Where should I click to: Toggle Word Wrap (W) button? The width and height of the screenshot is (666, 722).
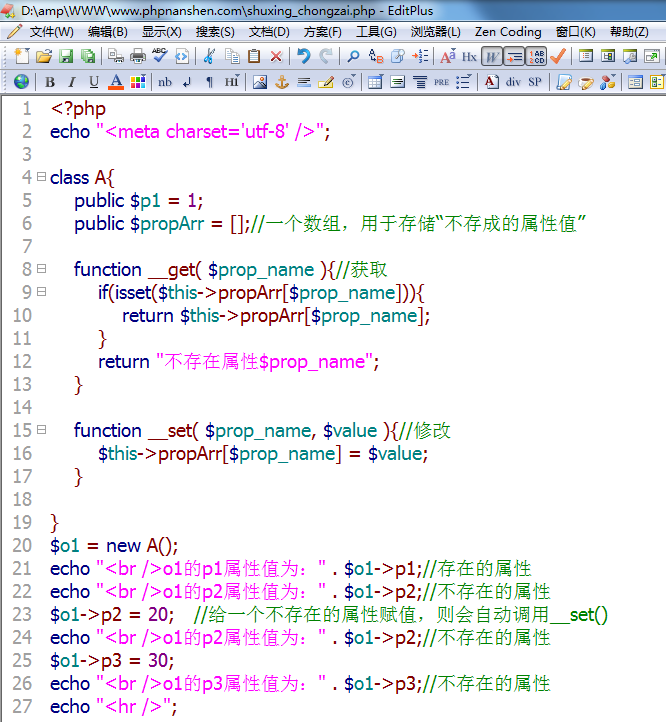pyautogui.click(x=491, y=56)
